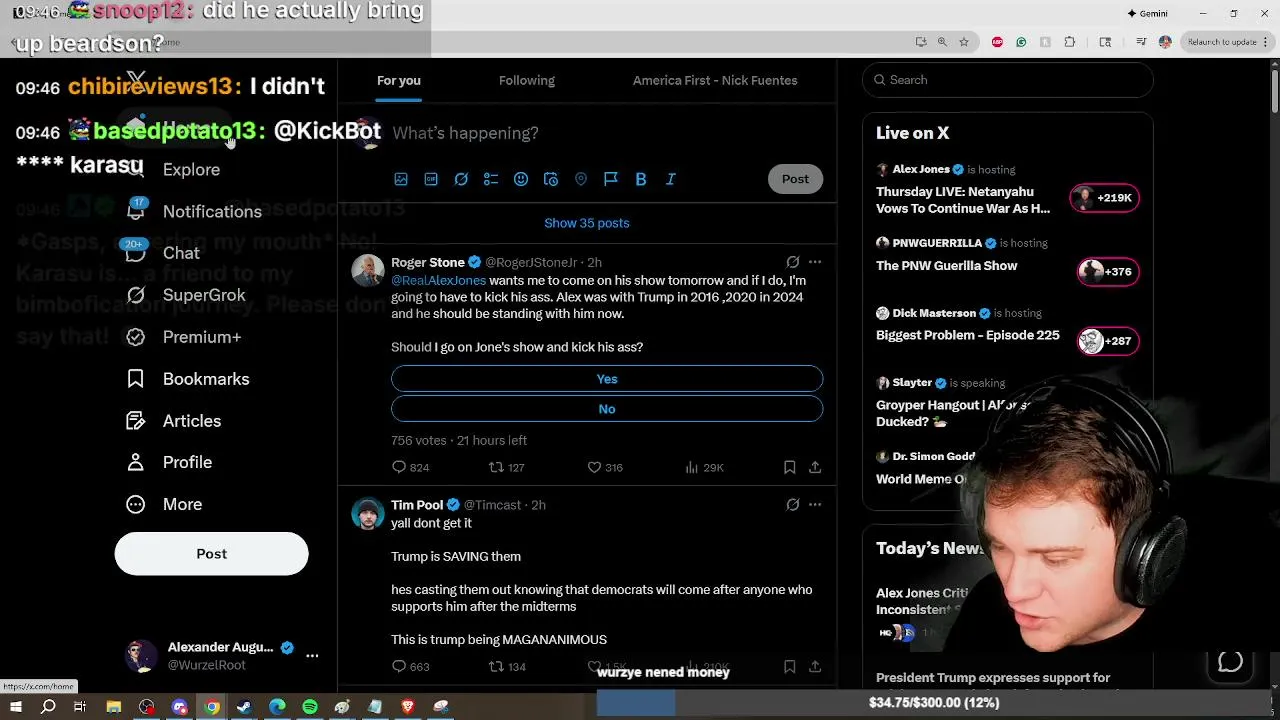This screenshot has width=1280, height=720.
Task: Open Gemini in Chrome title bar
Action: tap(1147, 13)
